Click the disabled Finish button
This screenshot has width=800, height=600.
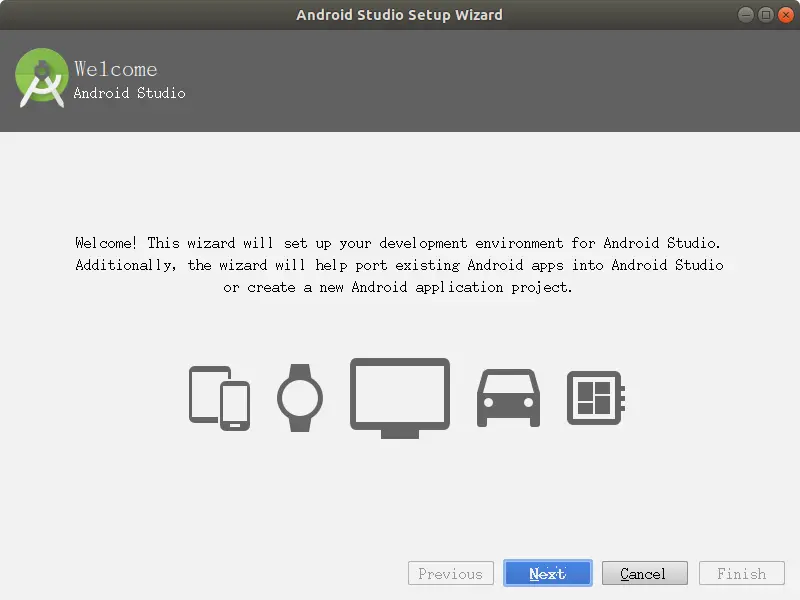pos(741,573)
